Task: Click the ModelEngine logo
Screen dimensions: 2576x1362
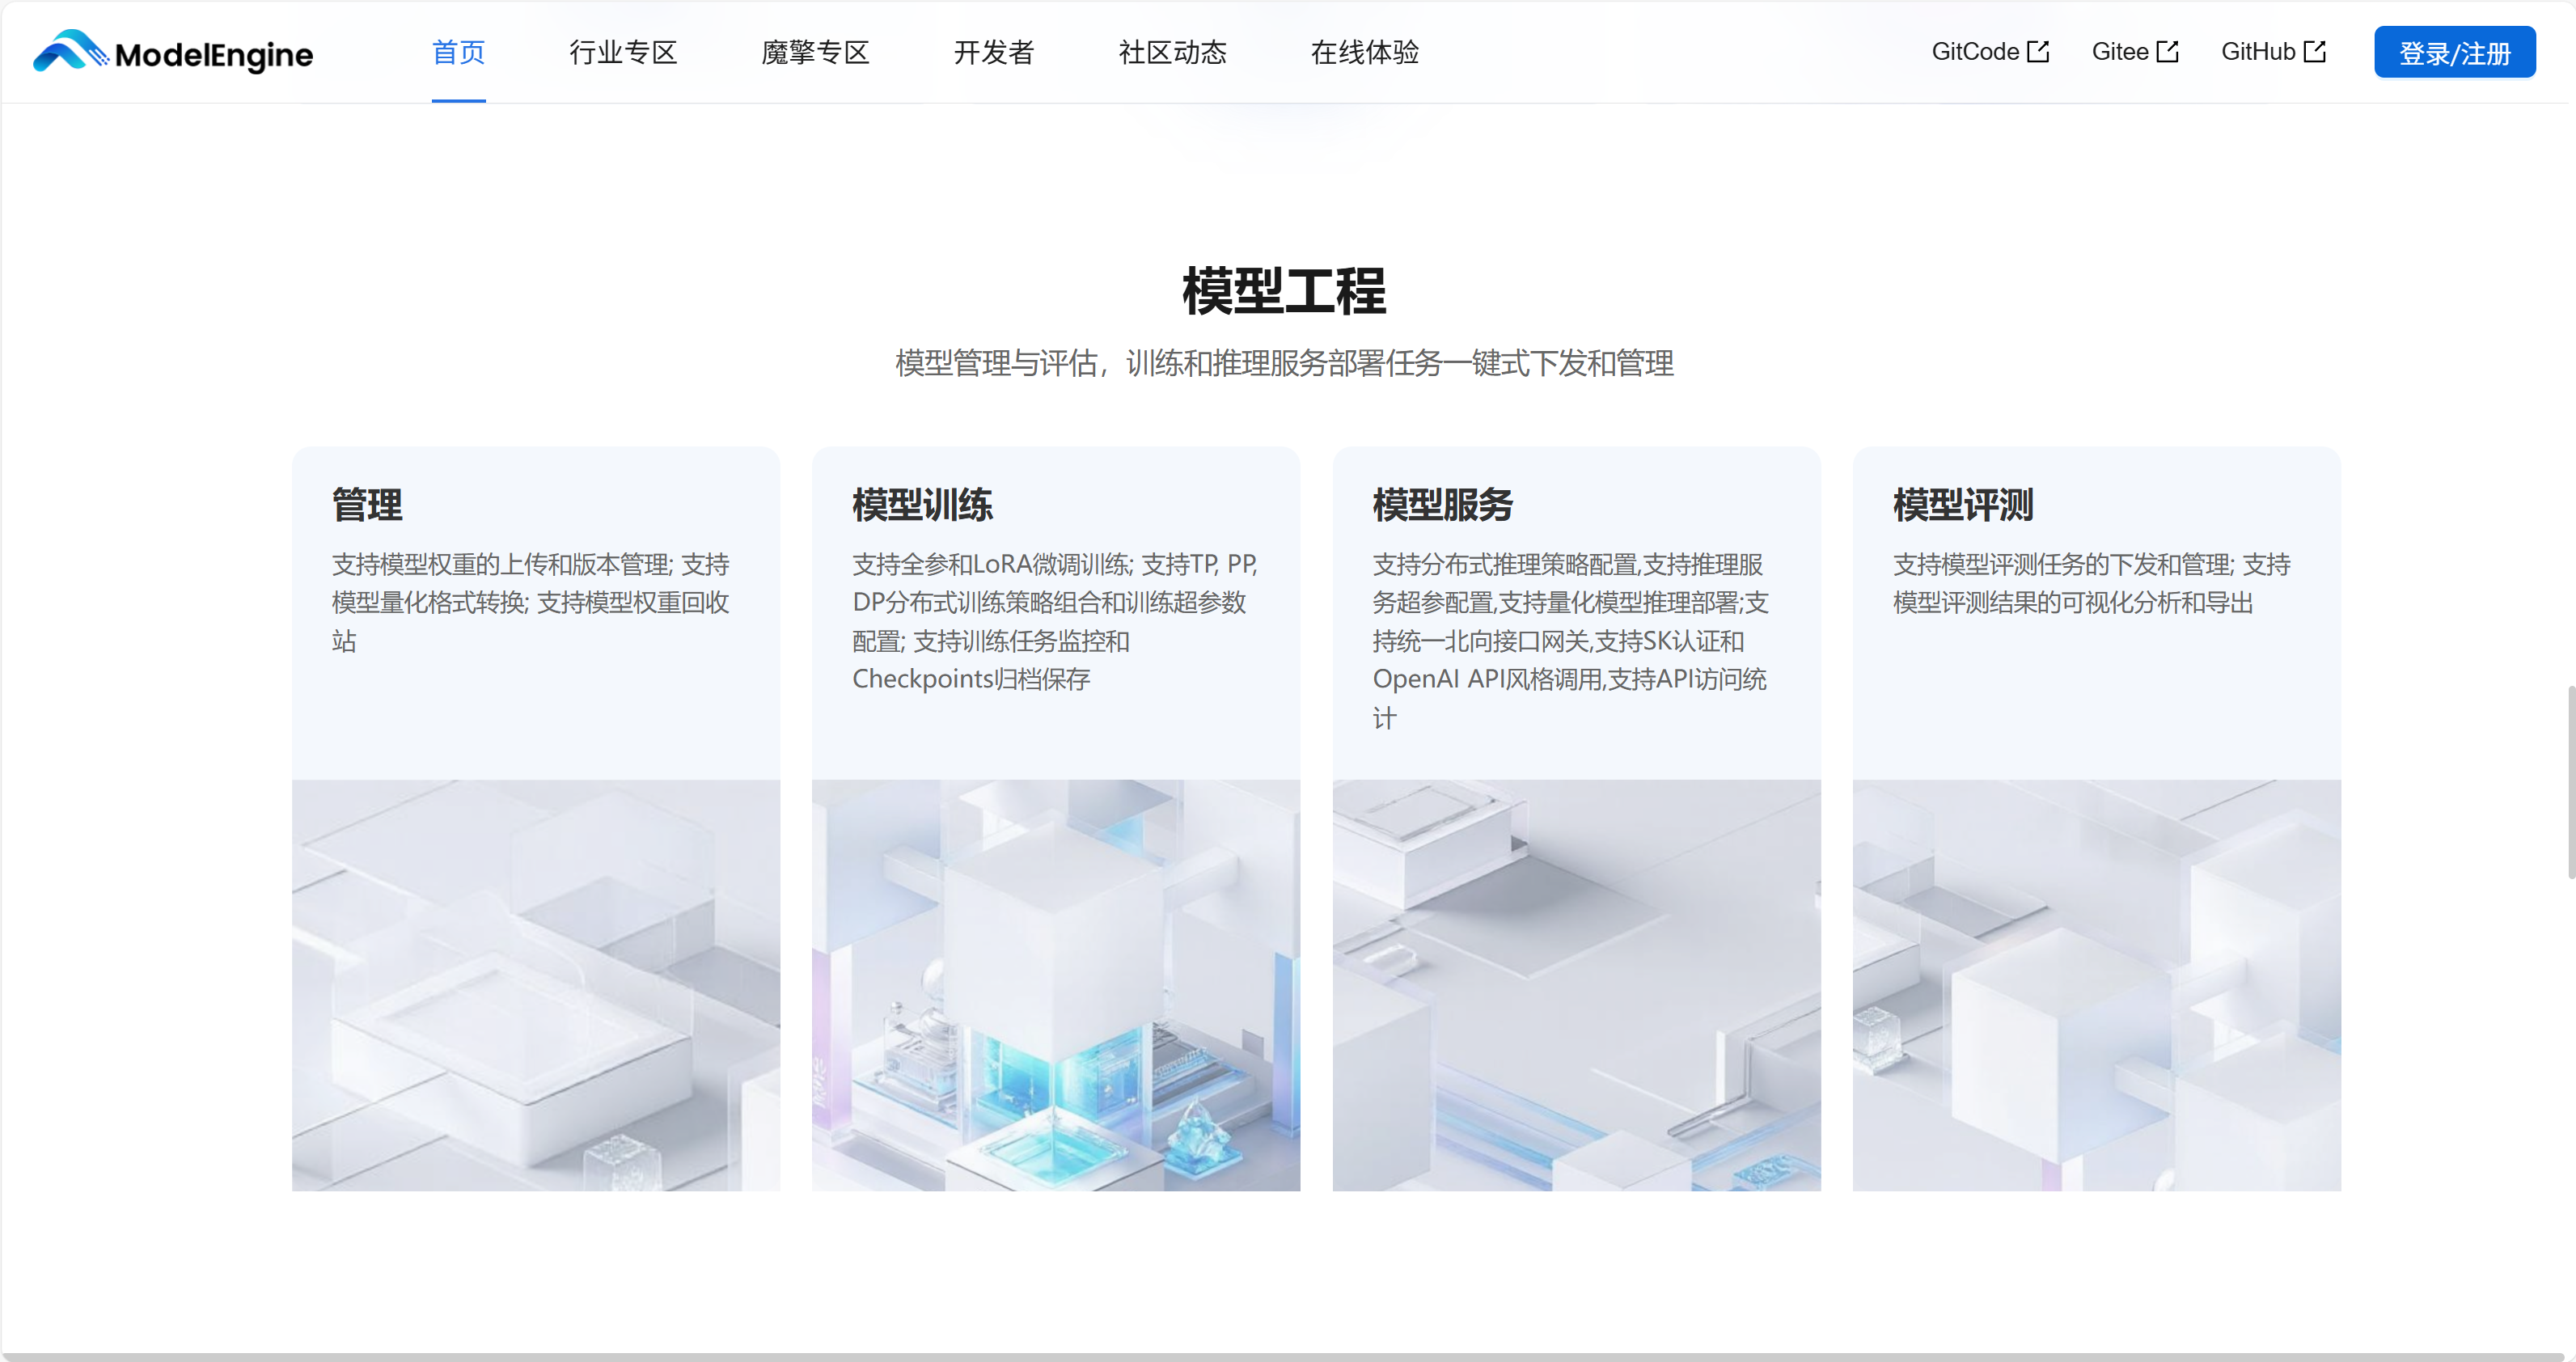Action: tap(170, 52)
